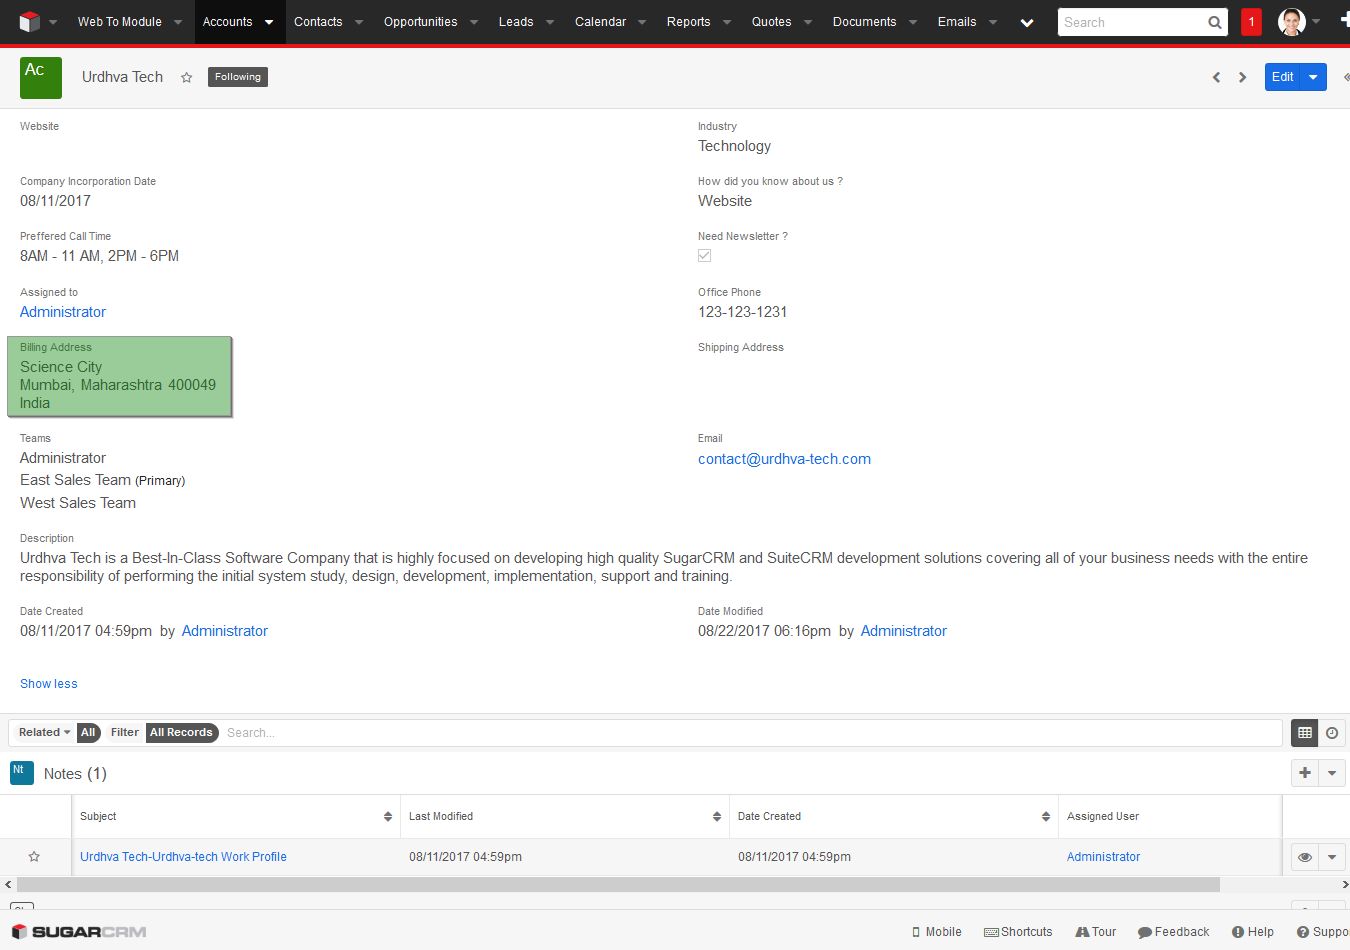Click the All Records filter pill

pyautogui.click(x=181, y=733)
